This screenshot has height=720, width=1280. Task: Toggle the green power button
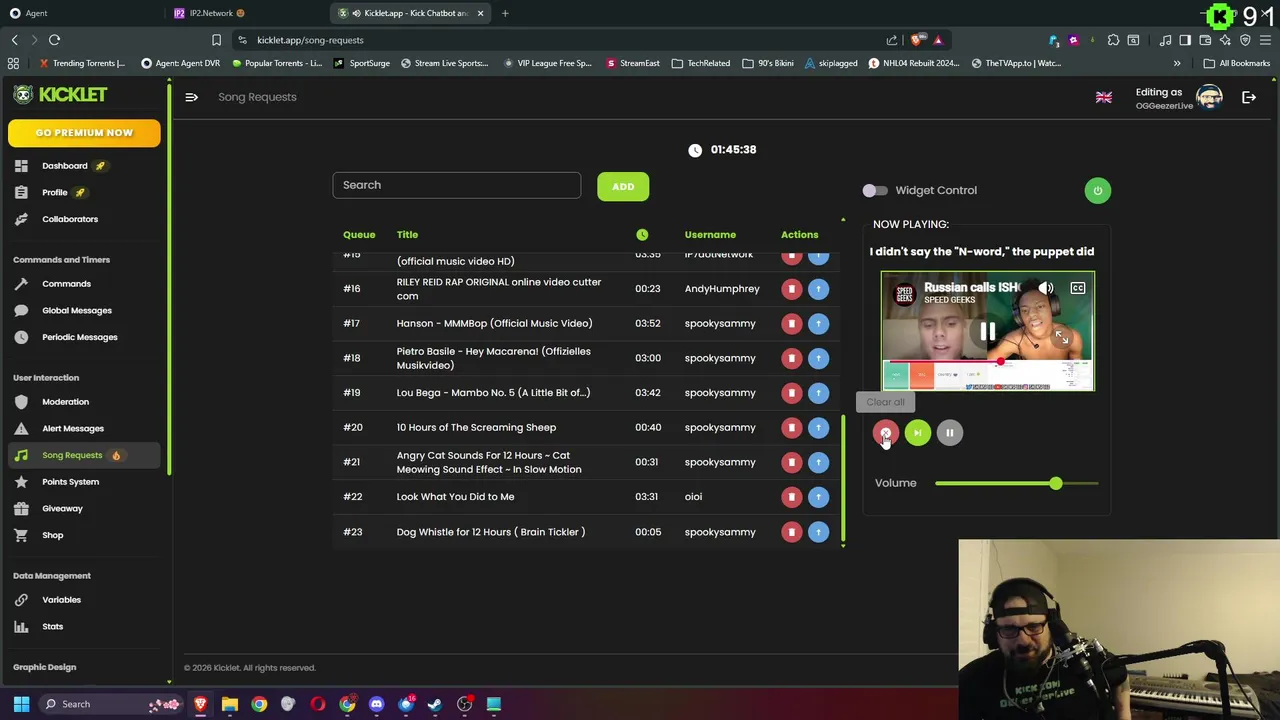pyautogui.click(x=1097, y=190)
